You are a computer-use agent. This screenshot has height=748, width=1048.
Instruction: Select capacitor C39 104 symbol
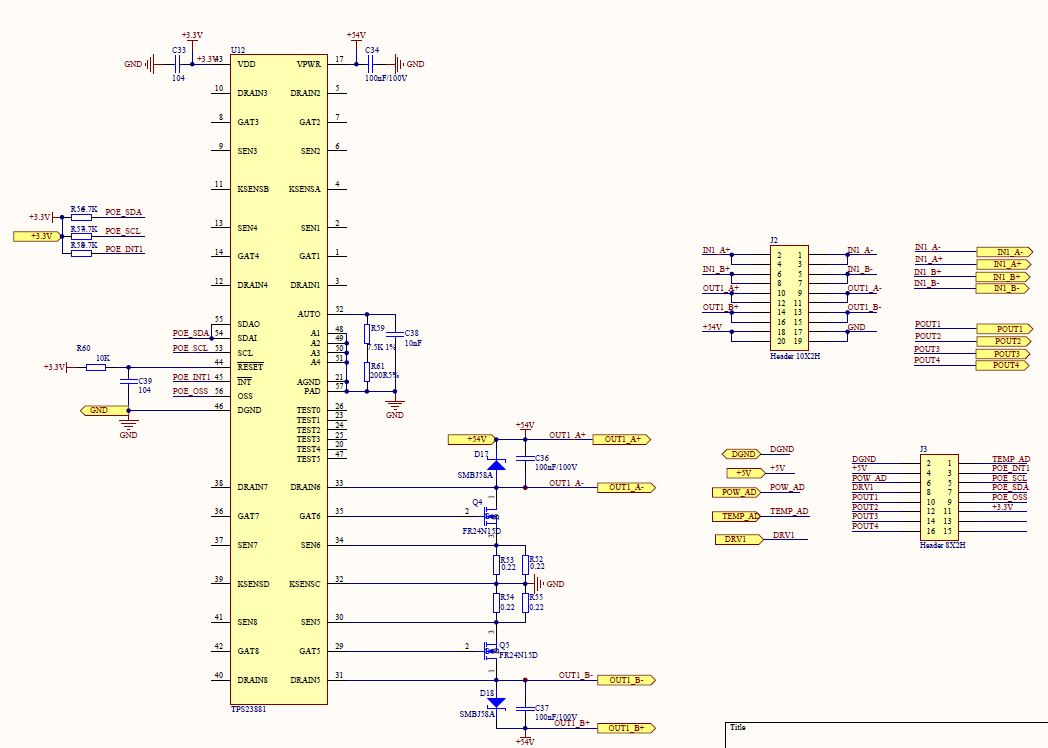128,382
